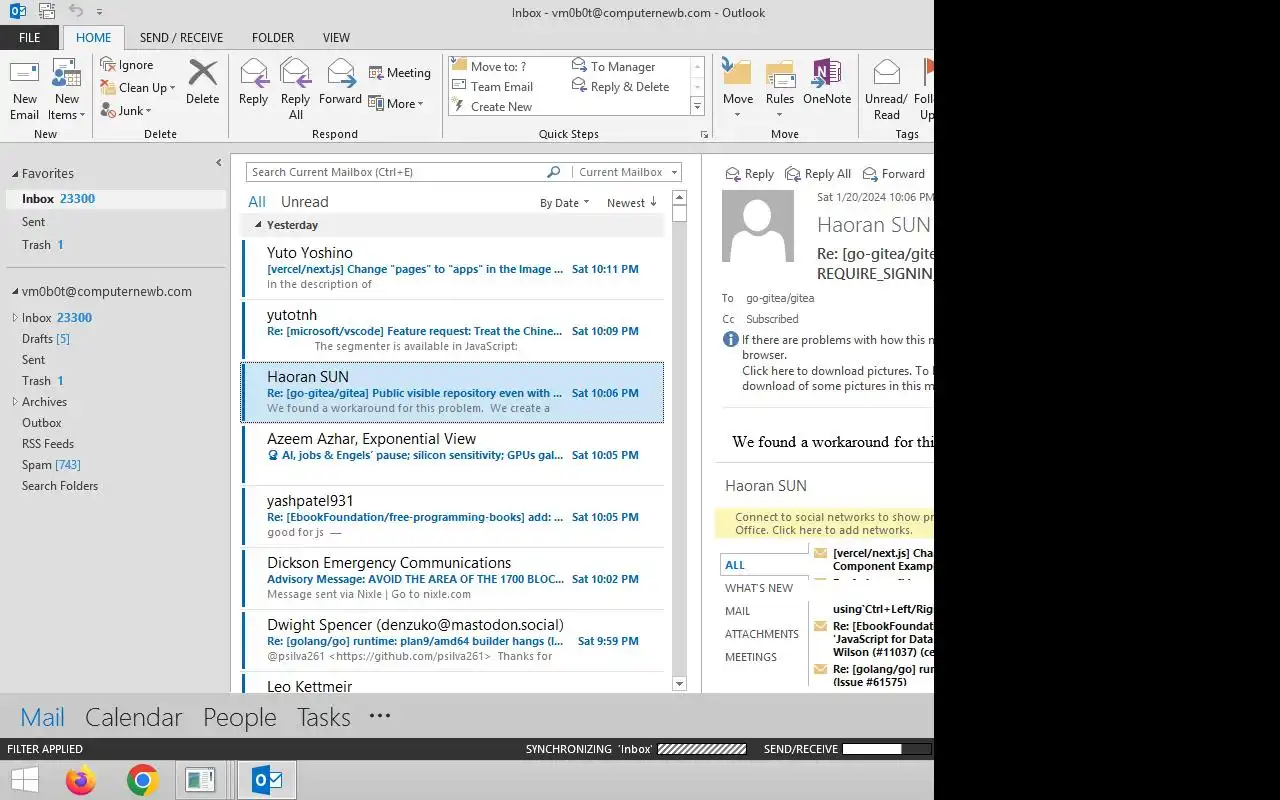Expand the Quick Steps gallery

point(697,106)
